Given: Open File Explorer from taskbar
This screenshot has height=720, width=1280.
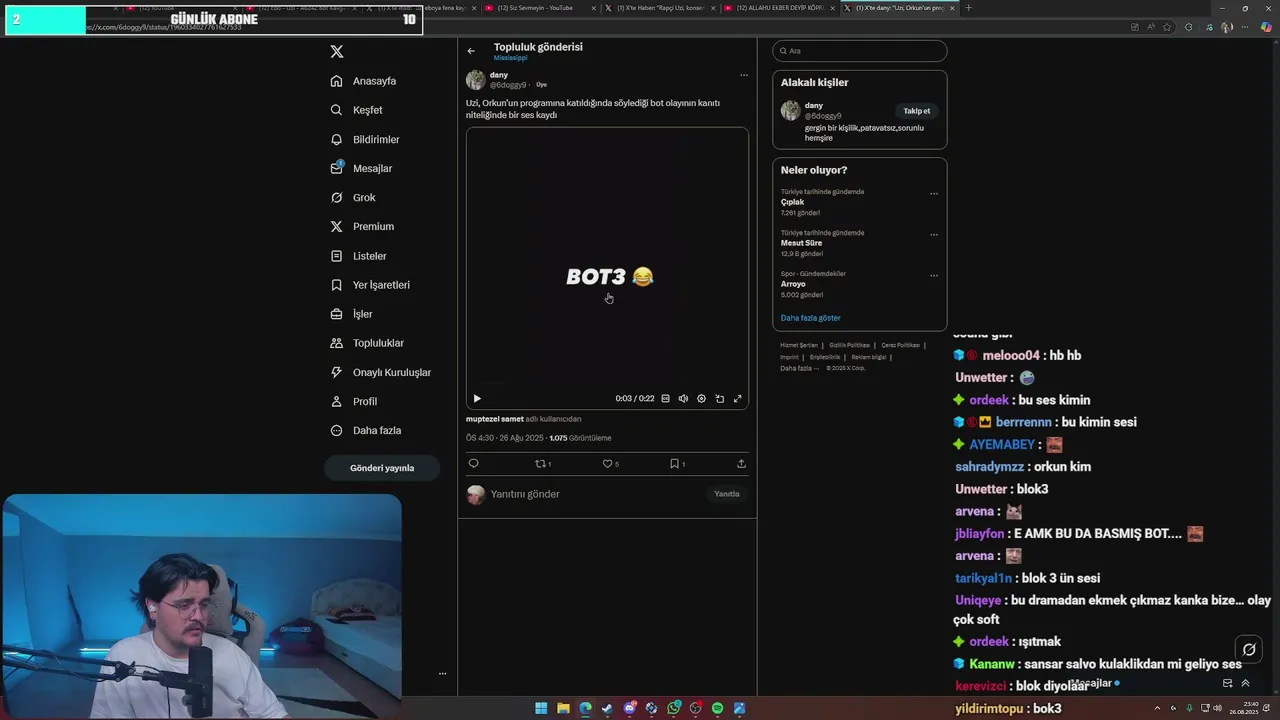Looking at the screenshot, I should 563,708.
